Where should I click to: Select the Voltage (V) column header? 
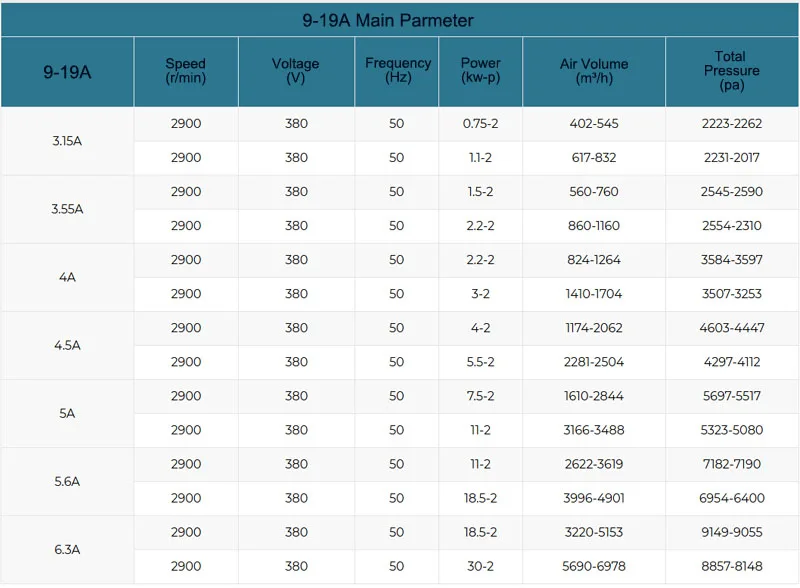point(296,71)
